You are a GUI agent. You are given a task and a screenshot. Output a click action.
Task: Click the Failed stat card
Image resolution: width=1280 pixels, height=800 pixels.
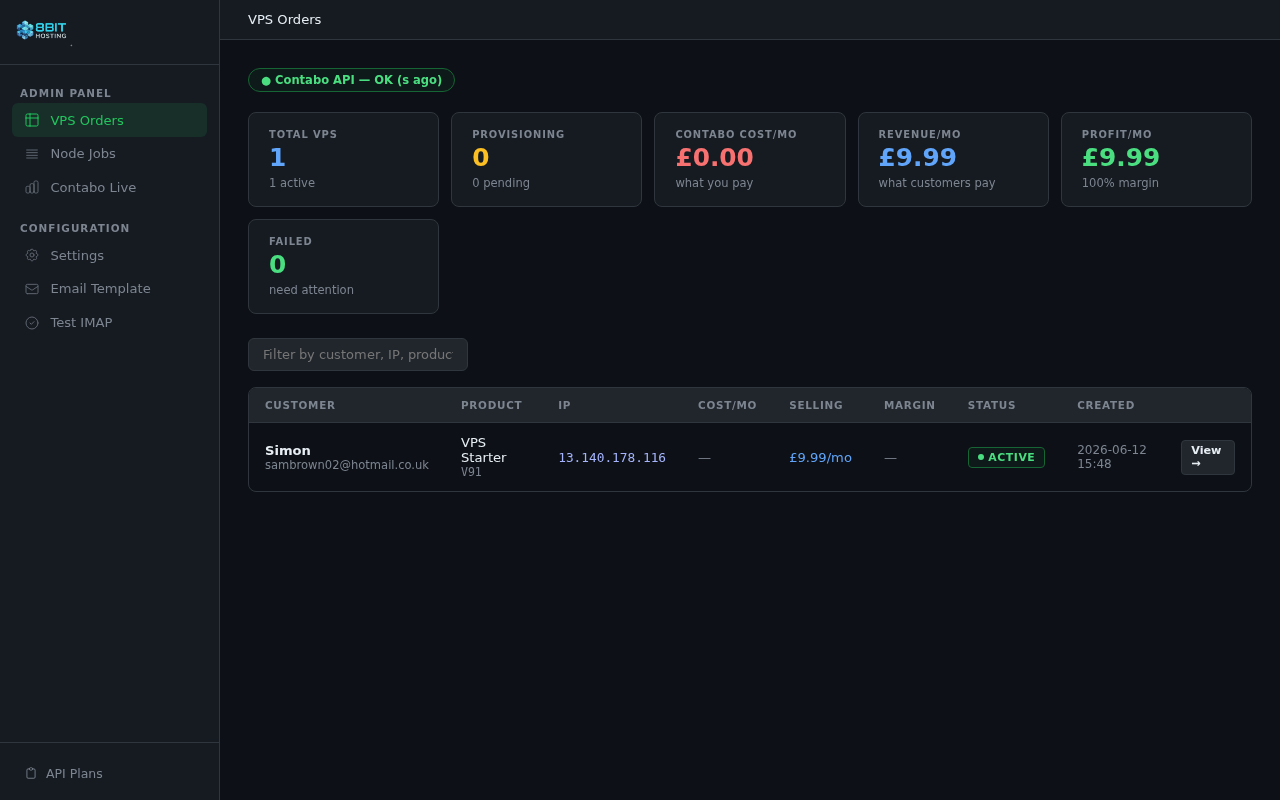[x=343, y=266]
